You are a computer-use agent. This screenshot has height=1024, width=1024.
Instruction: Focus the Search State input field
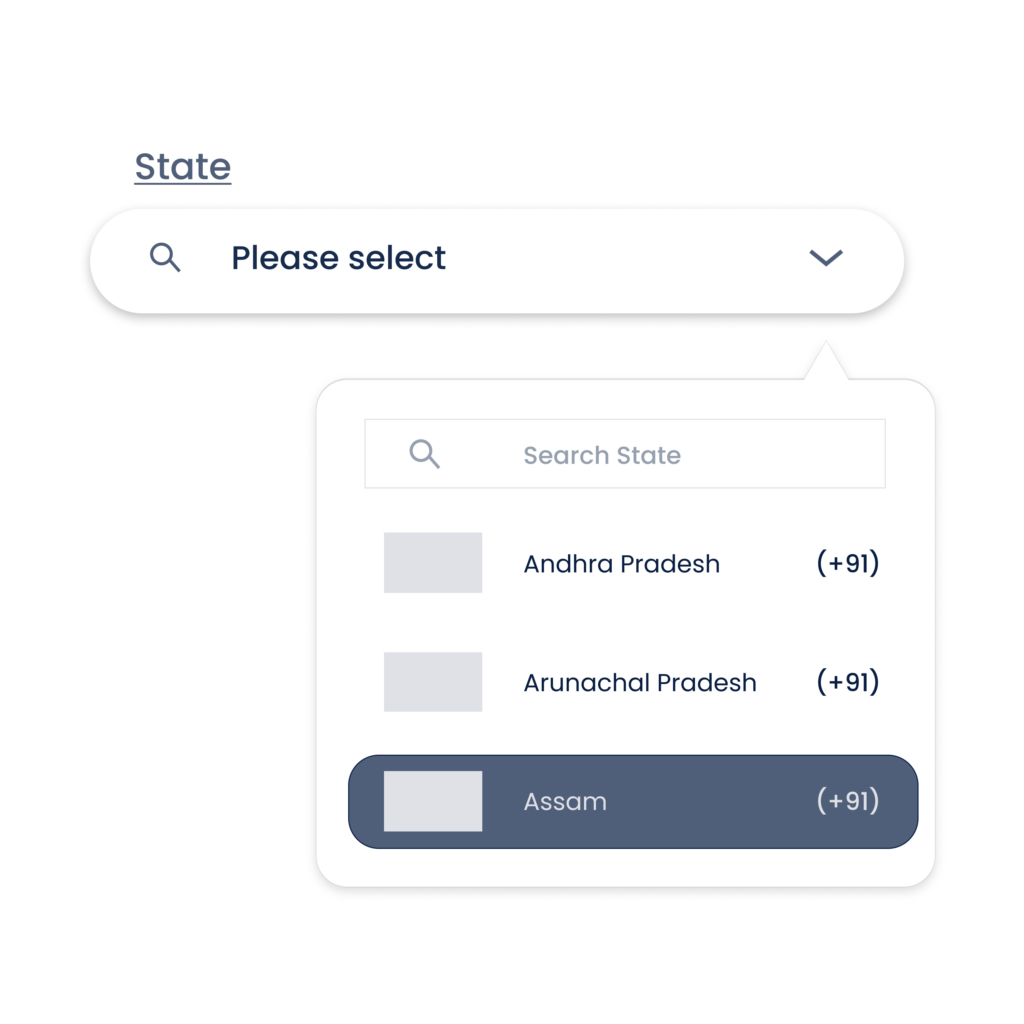625,454
